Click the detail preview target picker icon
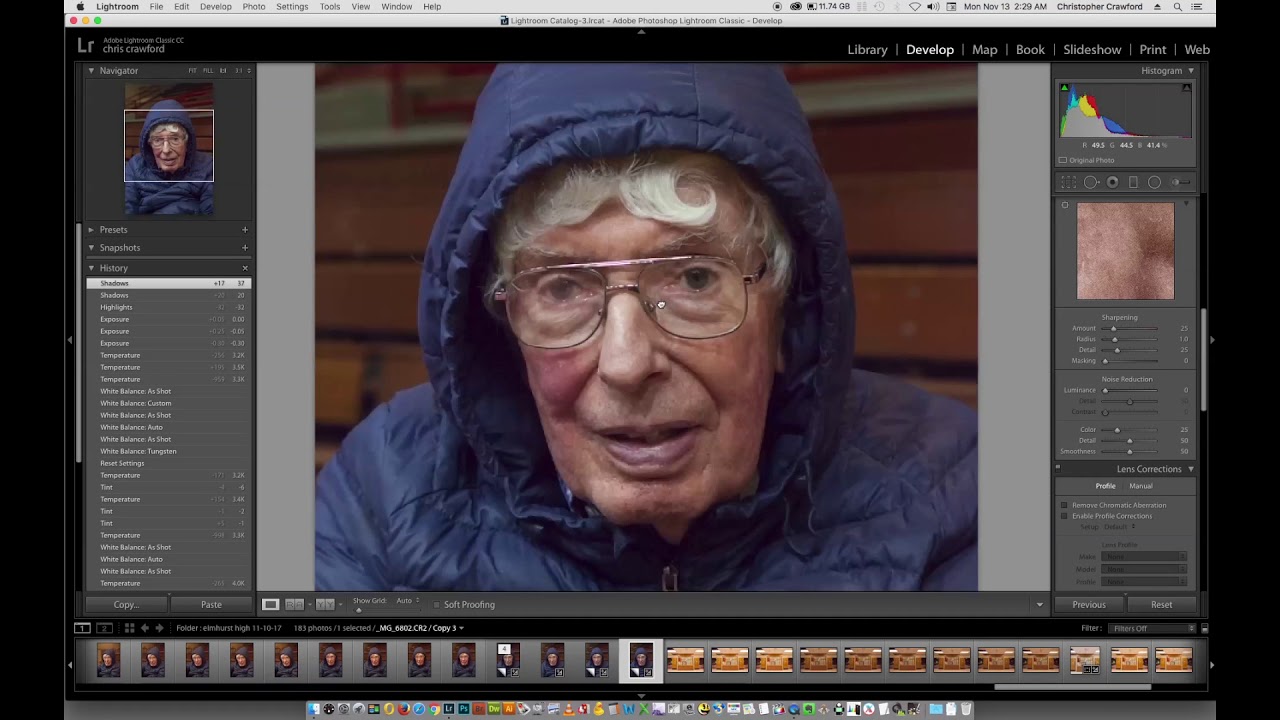This screenshot has width=1280, height=720. 1065,205
